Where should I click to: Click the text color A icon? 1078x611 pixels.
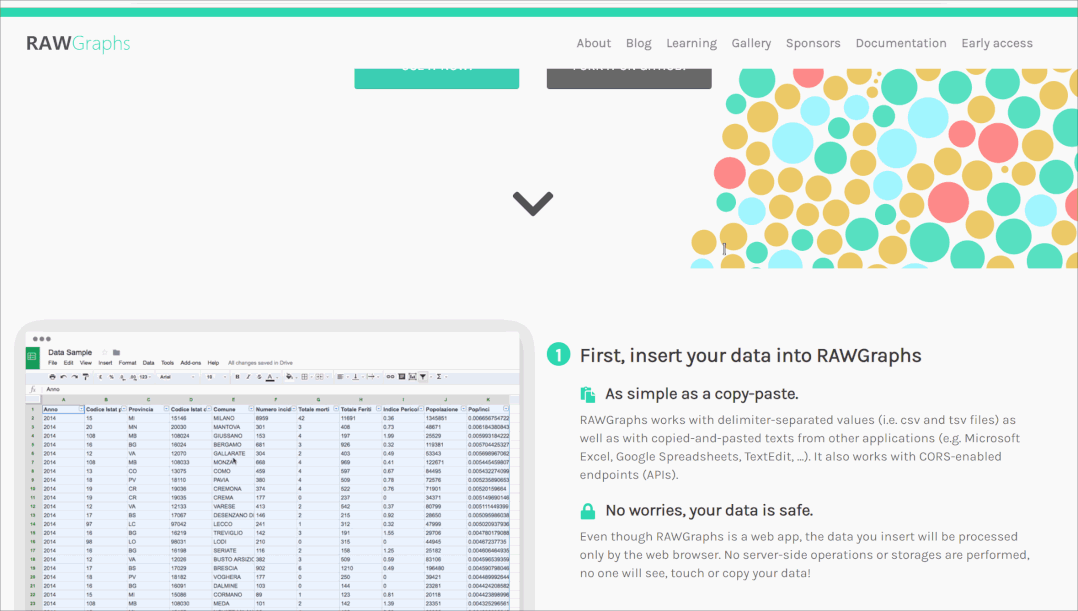(x=270, y=377)
